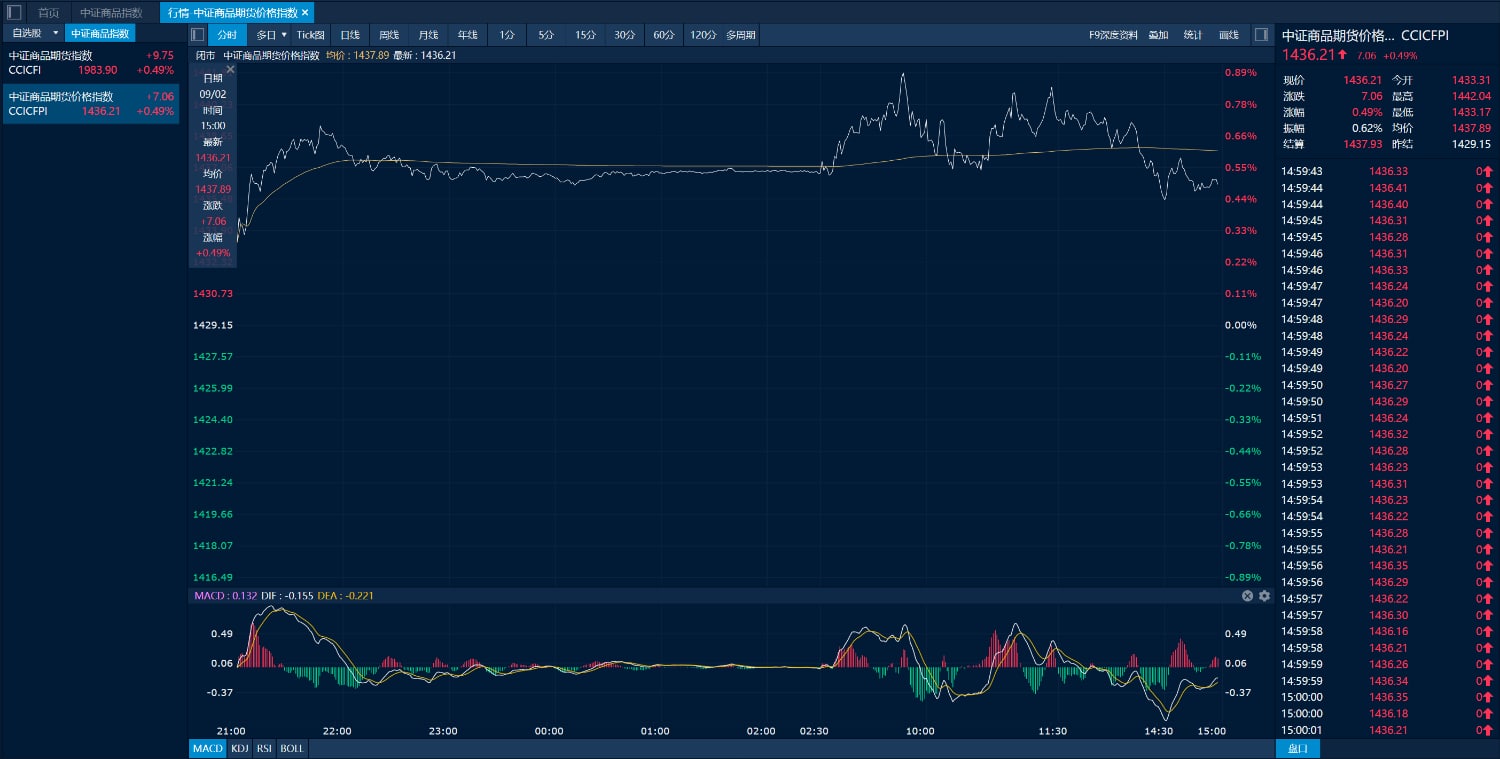
Task: Open the 多周期 multi-period view
Action: tap(741, 35)
